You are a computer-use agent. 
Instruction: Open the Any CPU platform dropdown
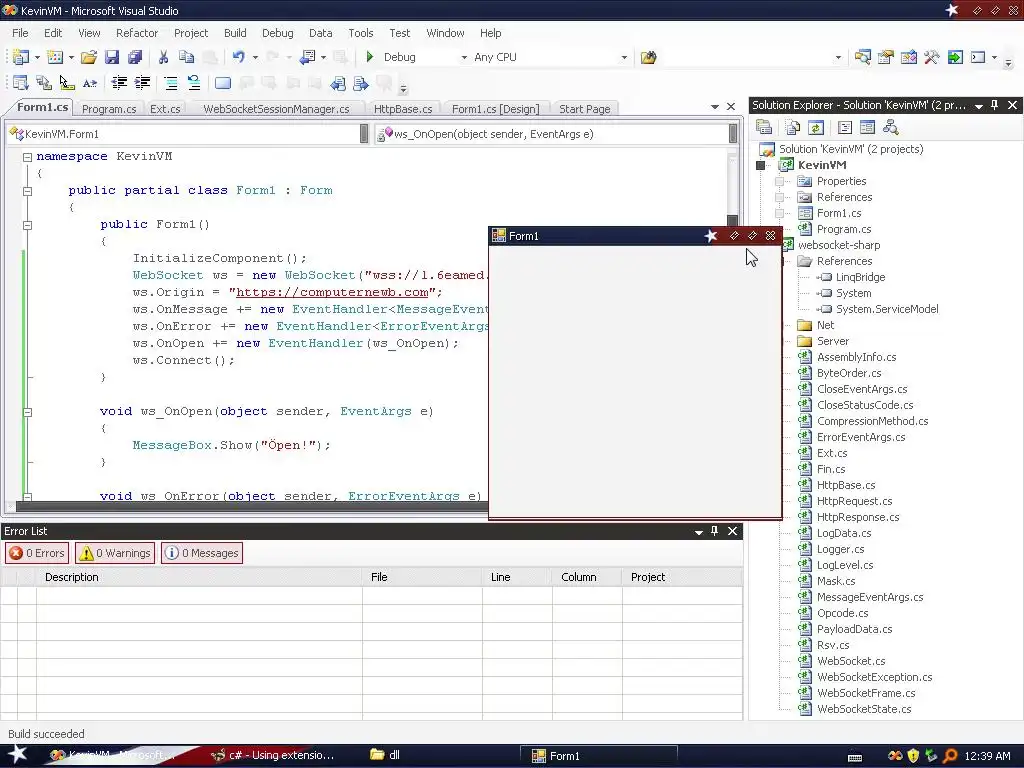point(624,57)
